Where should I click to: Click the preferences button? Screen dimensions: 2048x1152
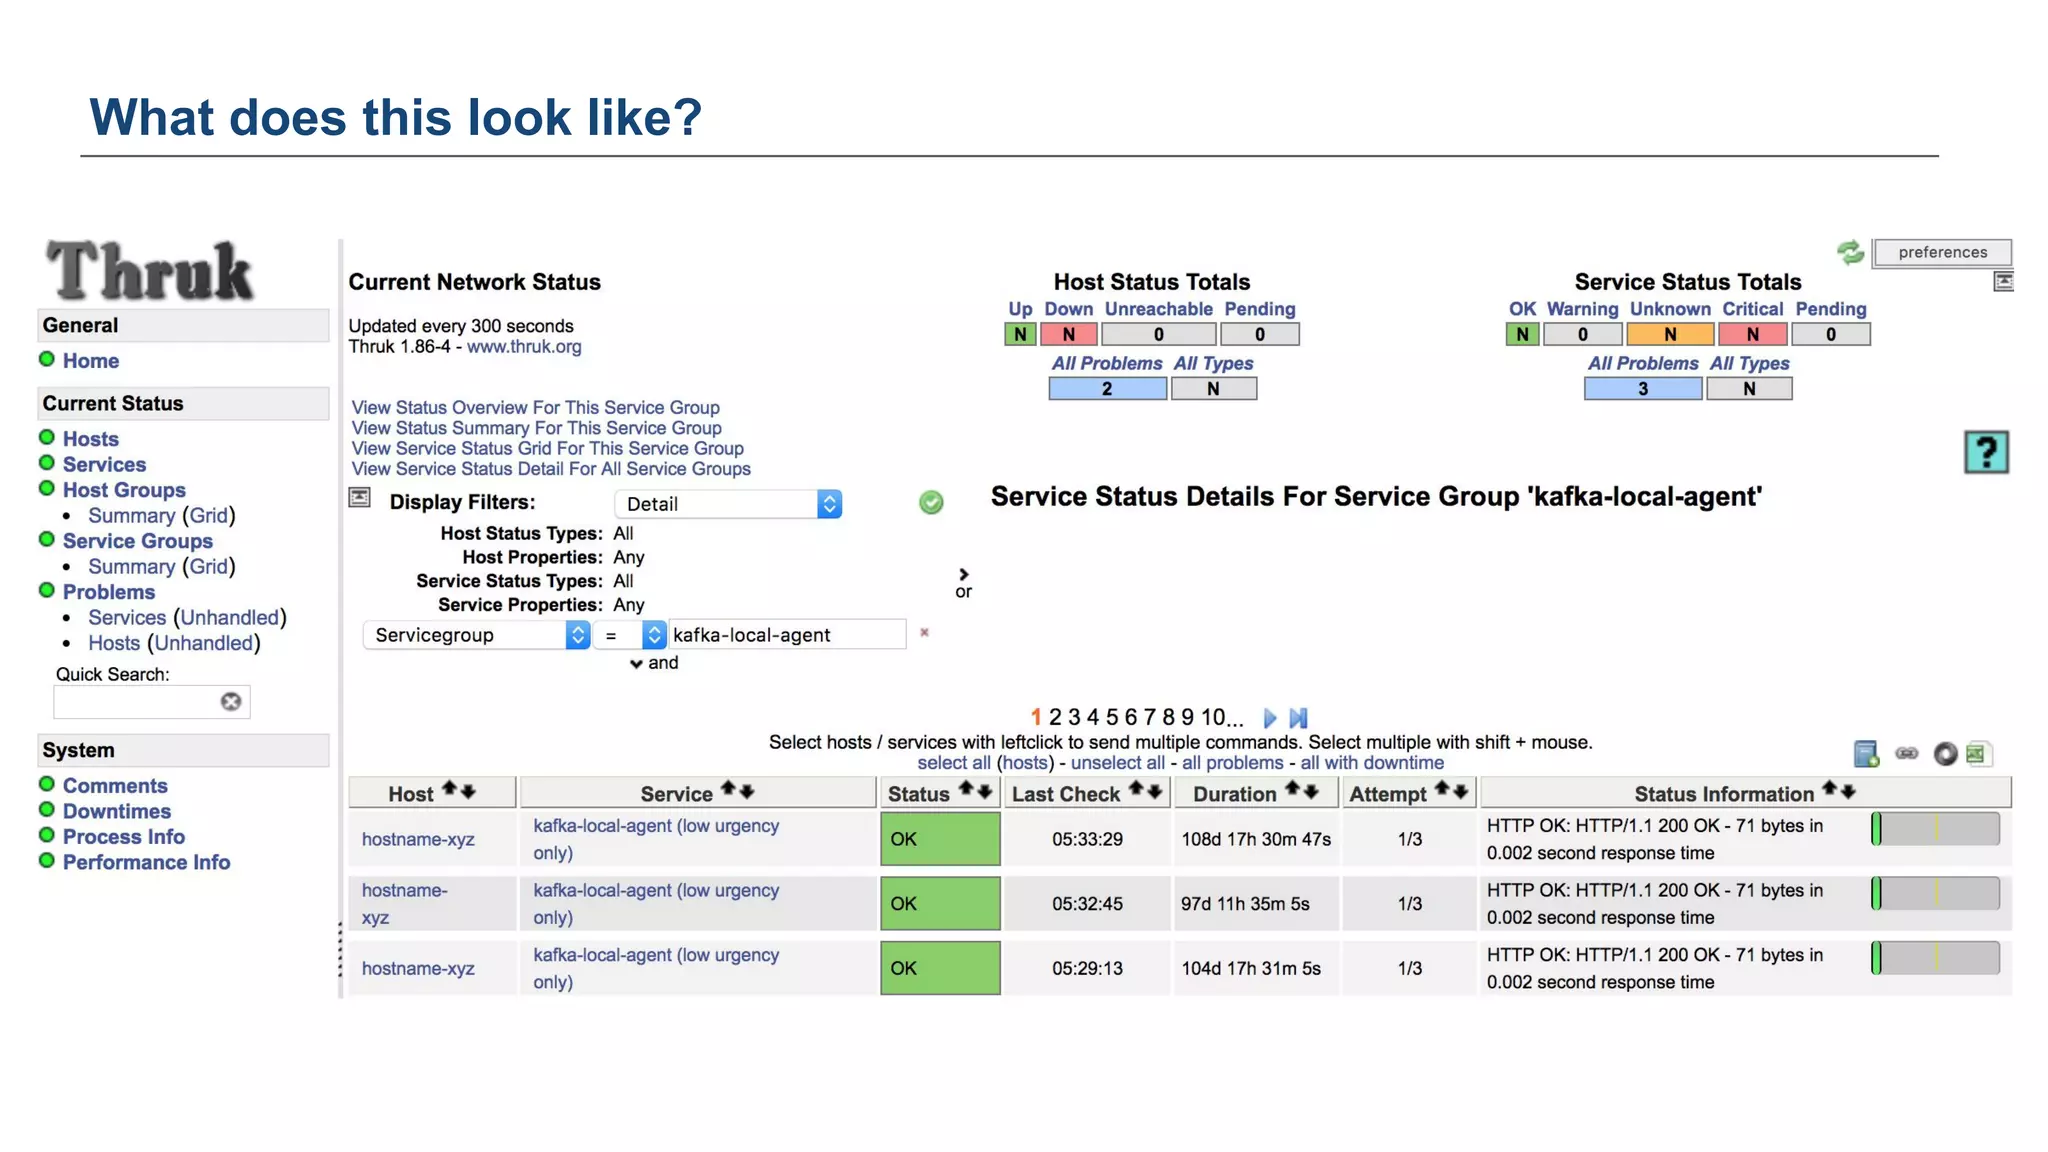tap(1942, 252)
